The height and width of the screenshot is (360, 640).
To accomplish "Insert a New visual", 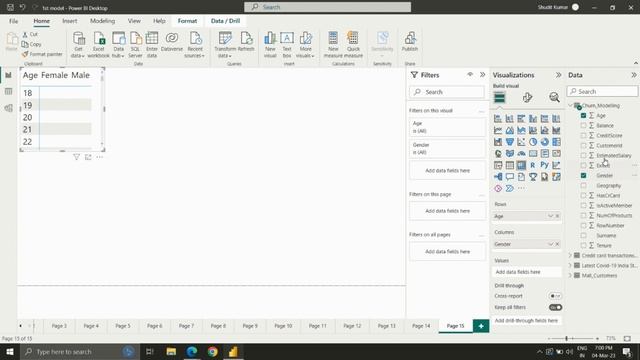I will [270, 45].
